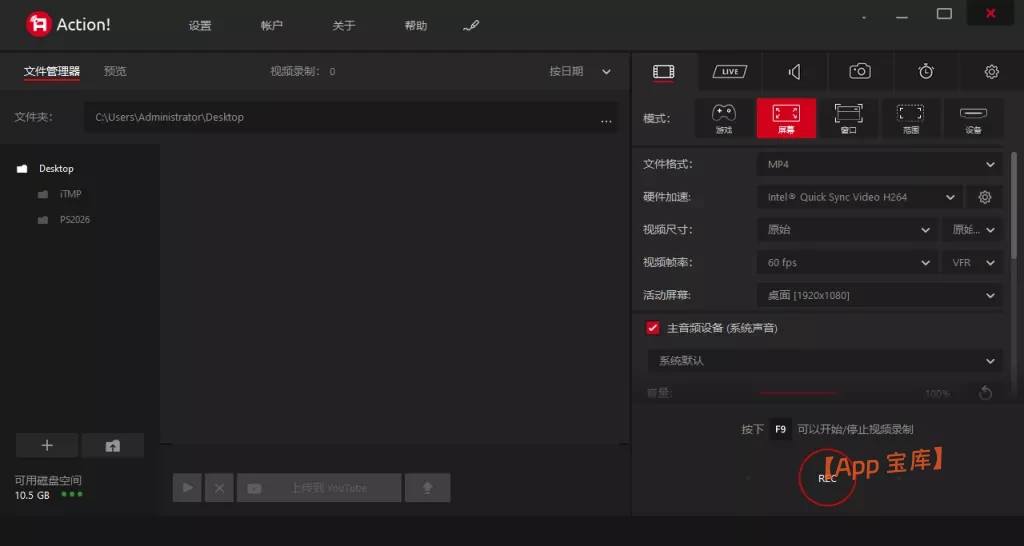
Task: Click the 视频录制: 0 counter text
Action: (303, 71)
